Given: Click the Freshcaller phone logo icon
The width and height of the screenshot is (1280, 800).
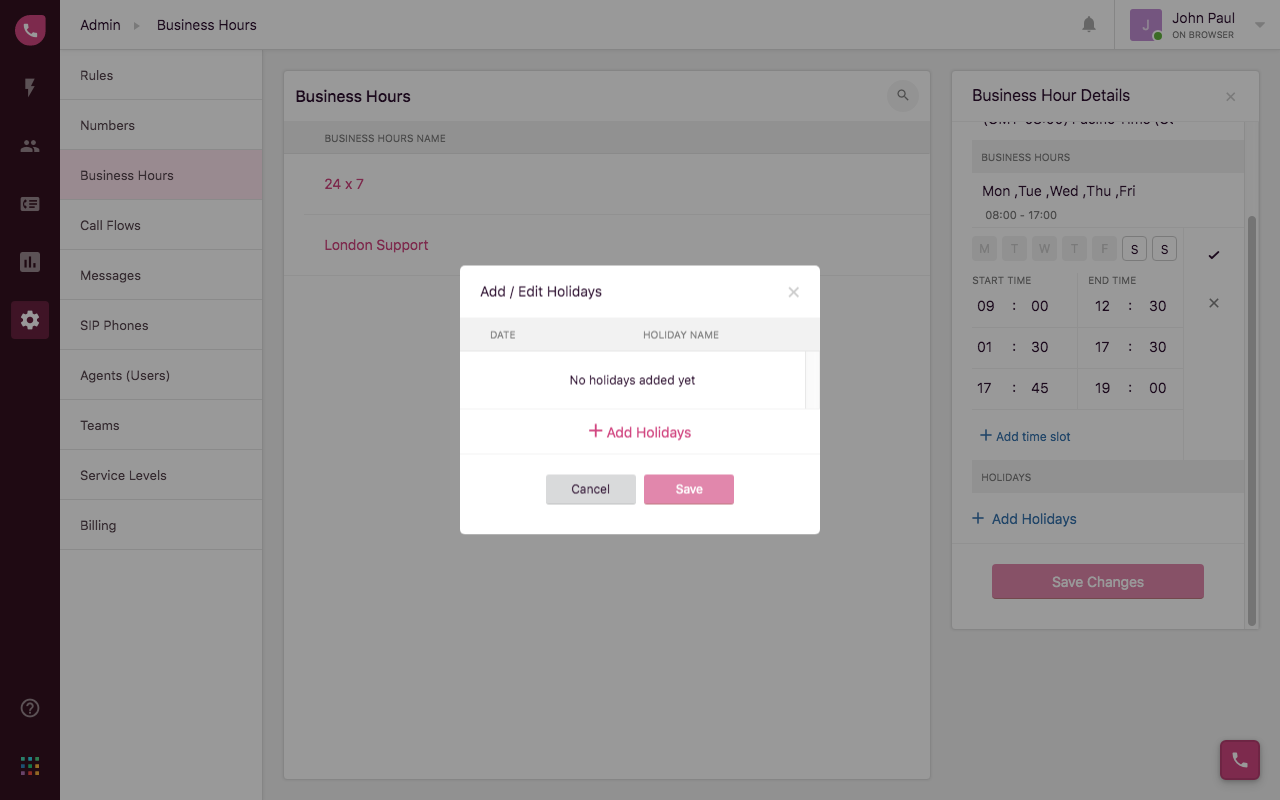Looking at the screenshot, I should [30, 30].
